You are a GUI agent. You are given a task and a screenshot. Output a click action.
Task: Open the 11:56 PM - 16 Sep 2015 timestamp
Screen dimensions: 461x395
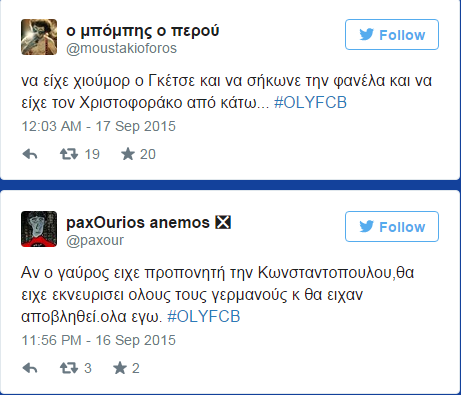98,340
